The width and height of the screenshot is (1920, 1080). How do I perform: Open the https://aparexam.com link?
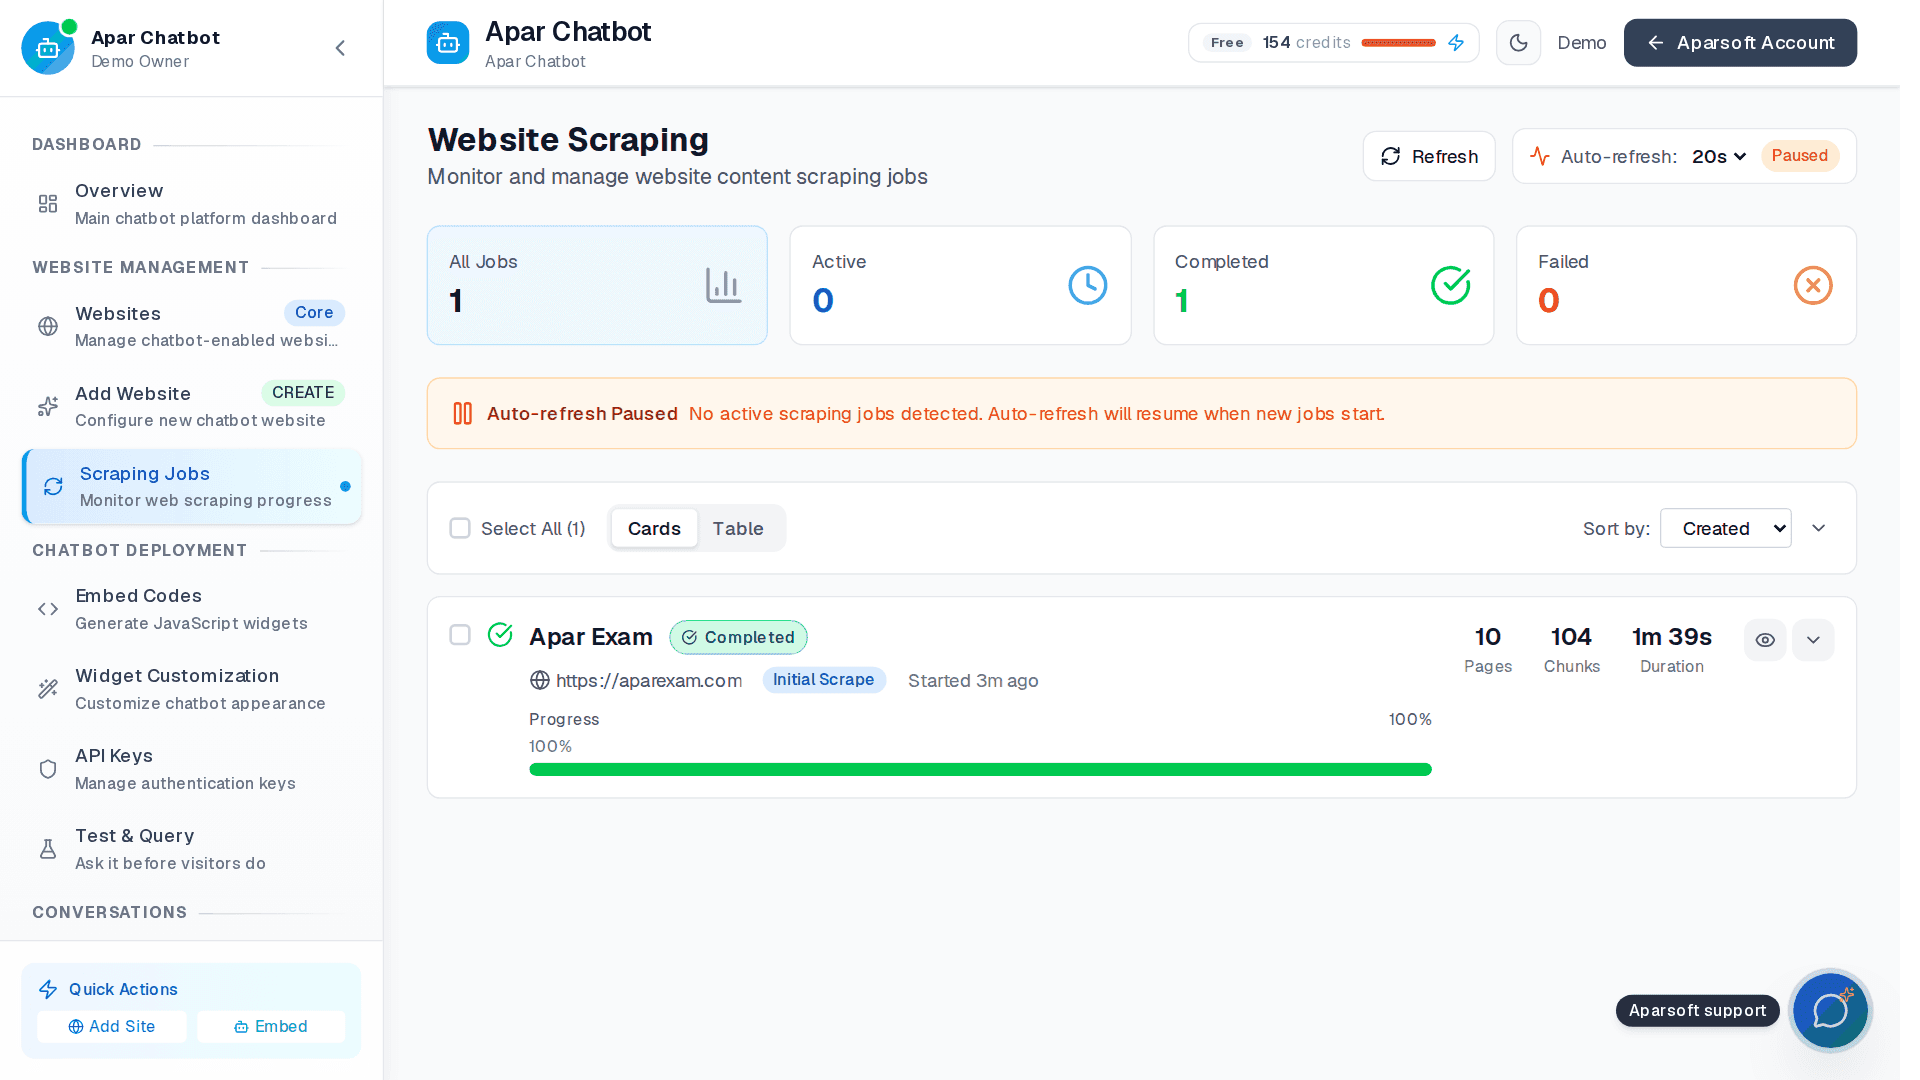point(649,681)
